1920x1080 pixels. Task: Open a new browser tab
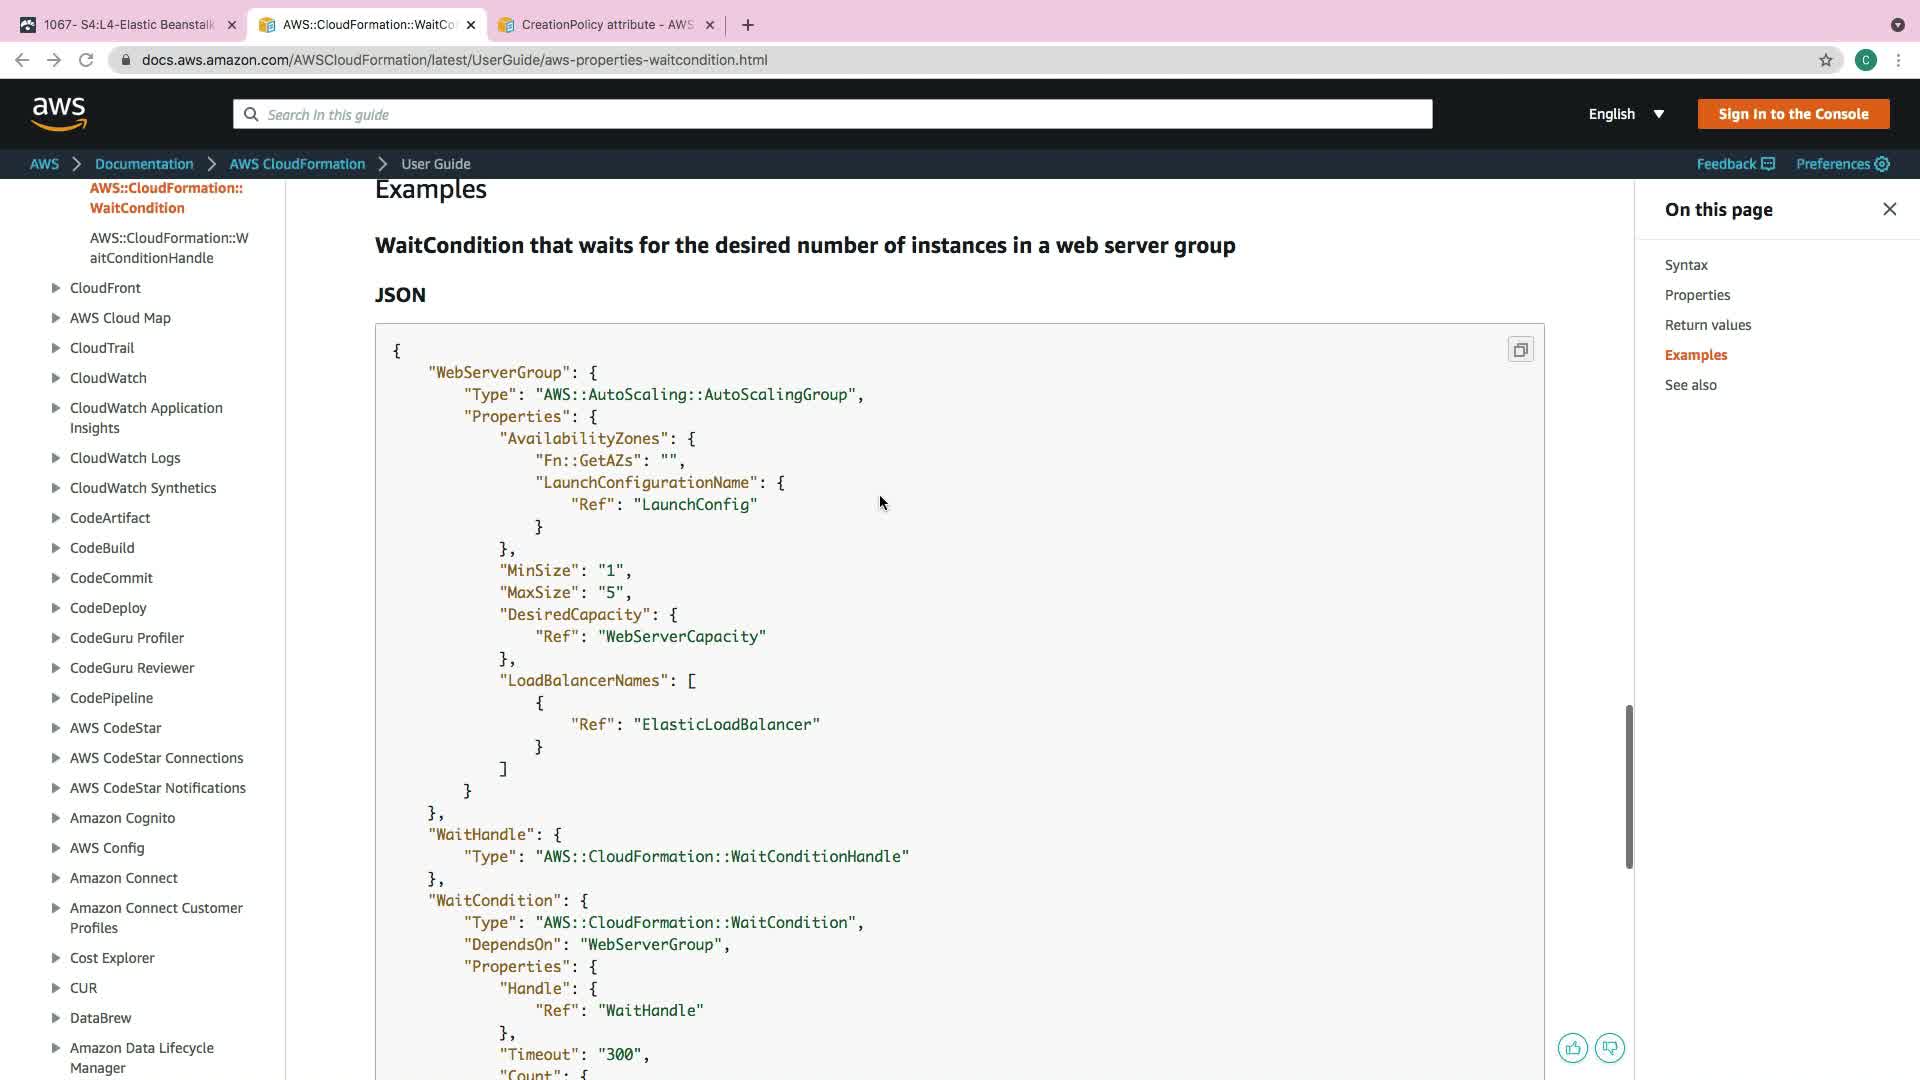point(748,25)
